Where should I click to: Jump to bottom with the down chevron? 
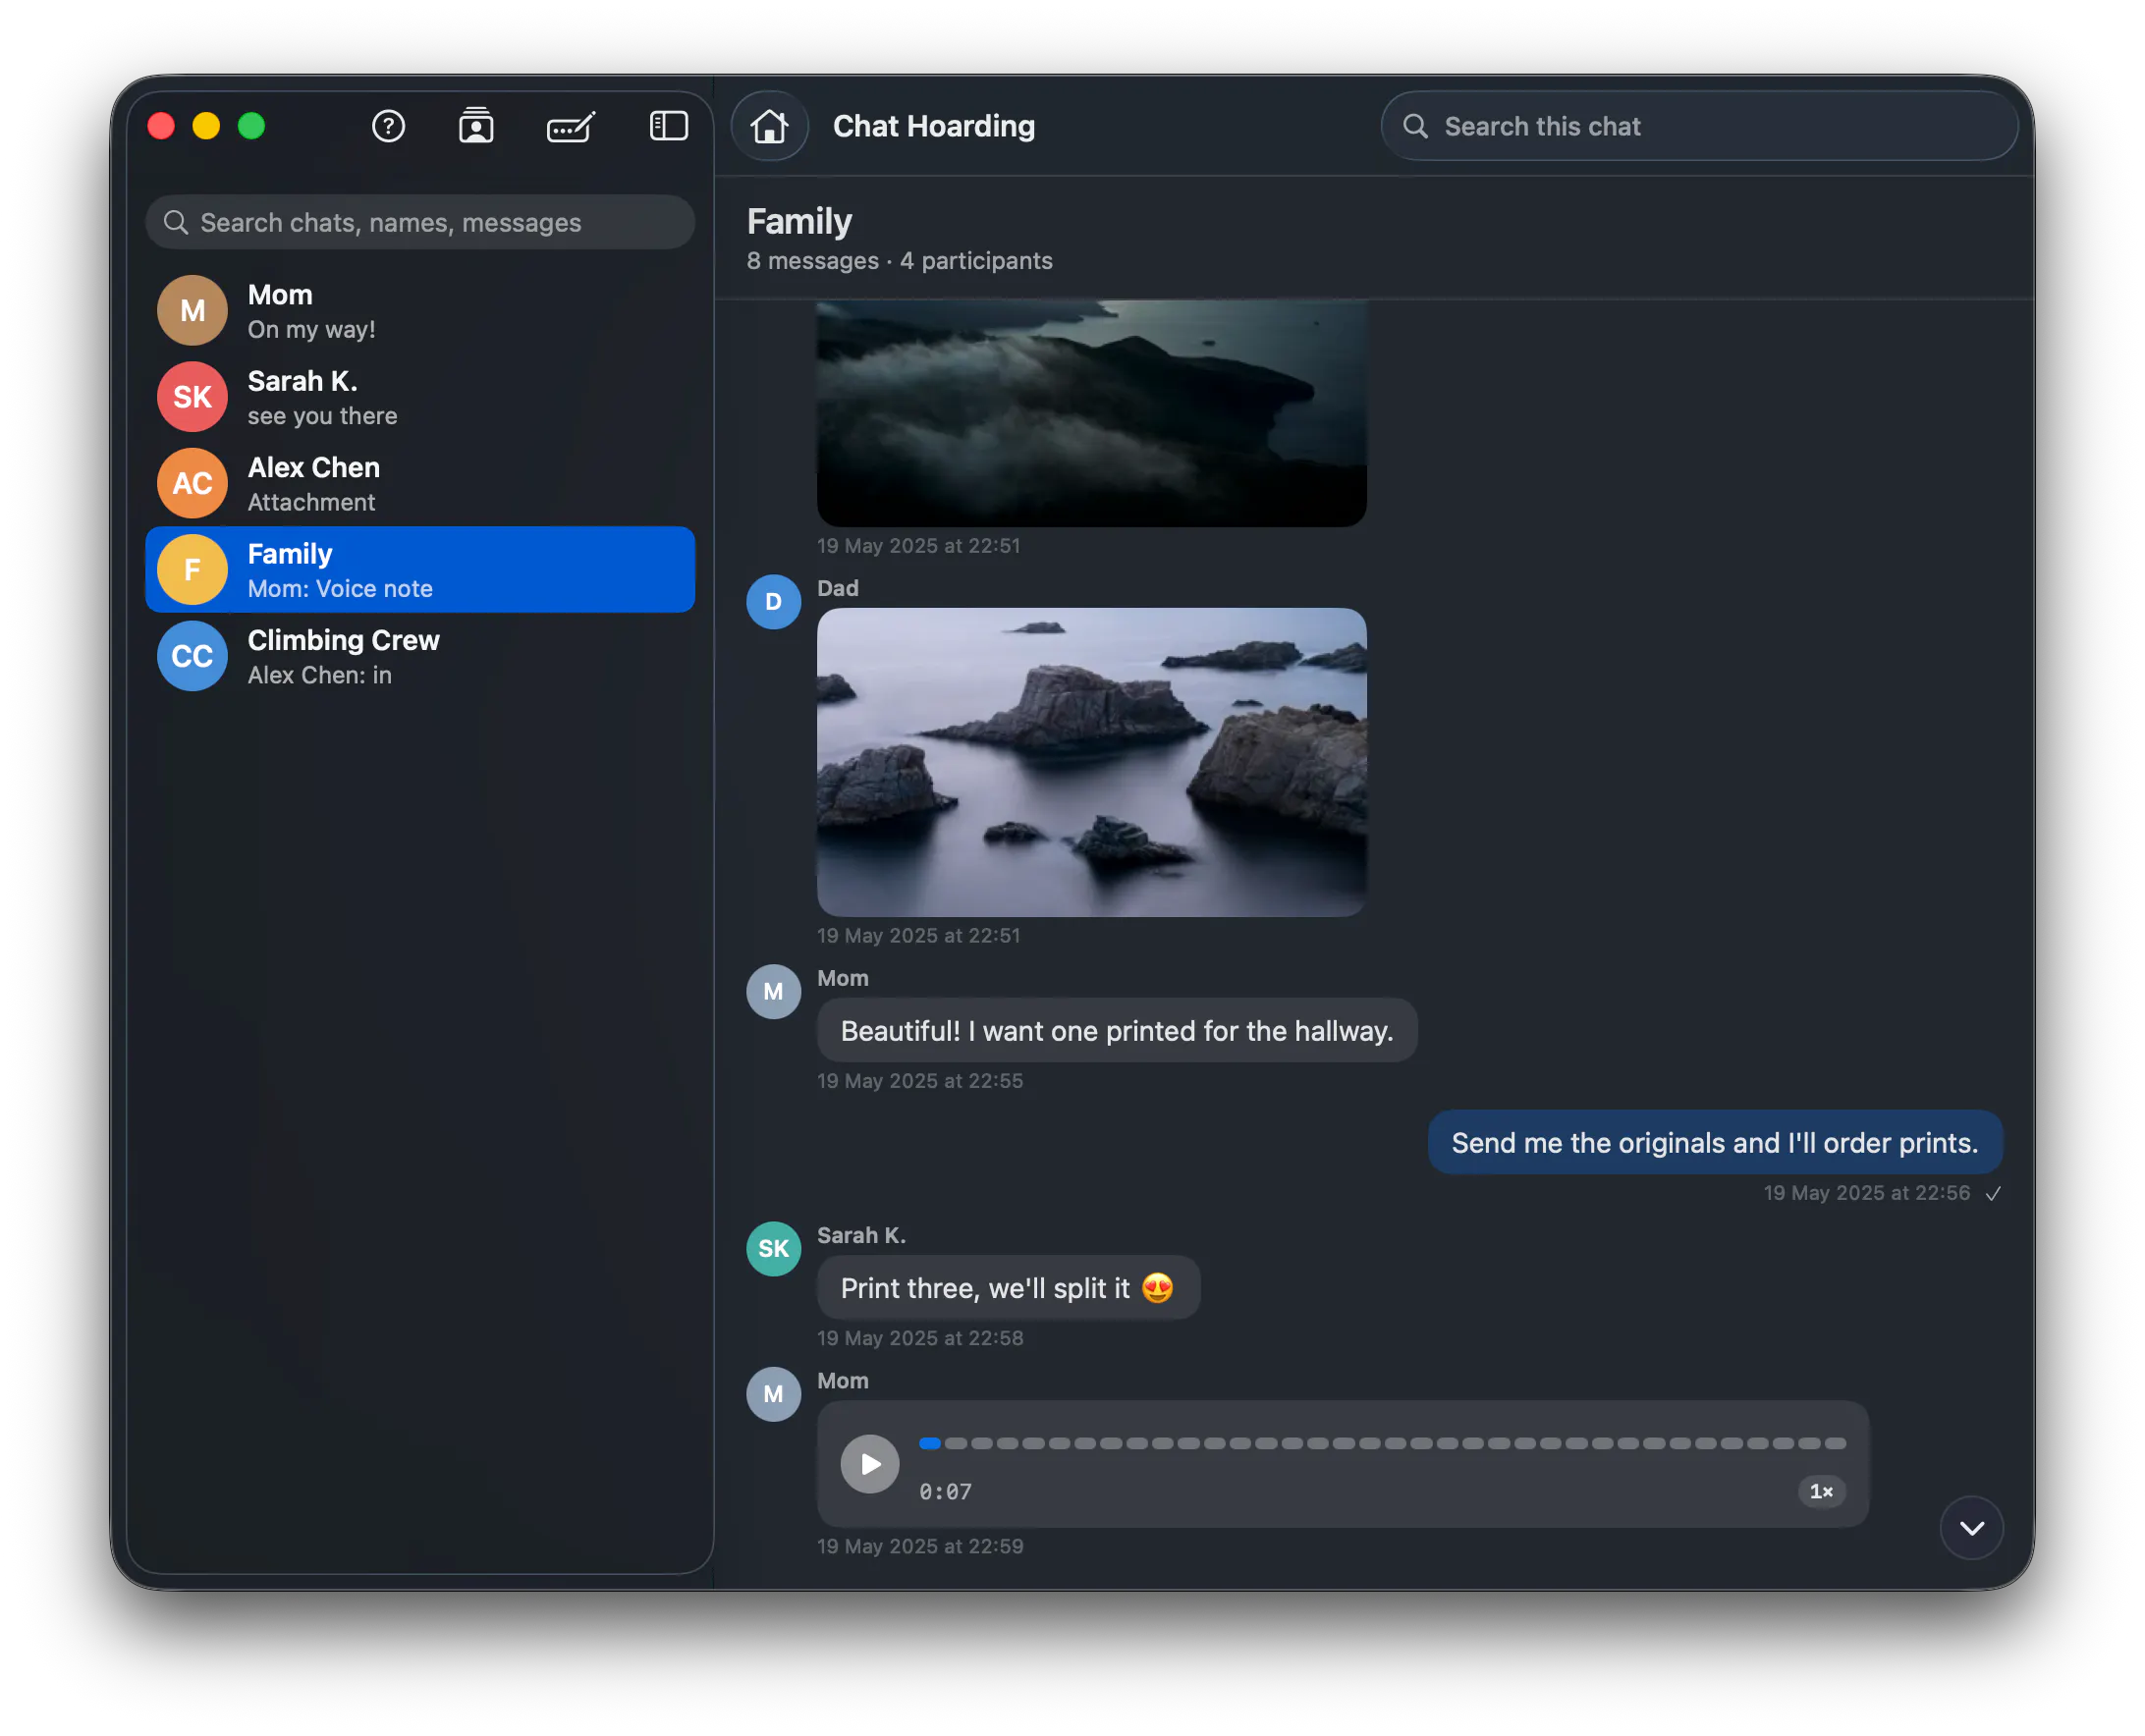1971,1527
